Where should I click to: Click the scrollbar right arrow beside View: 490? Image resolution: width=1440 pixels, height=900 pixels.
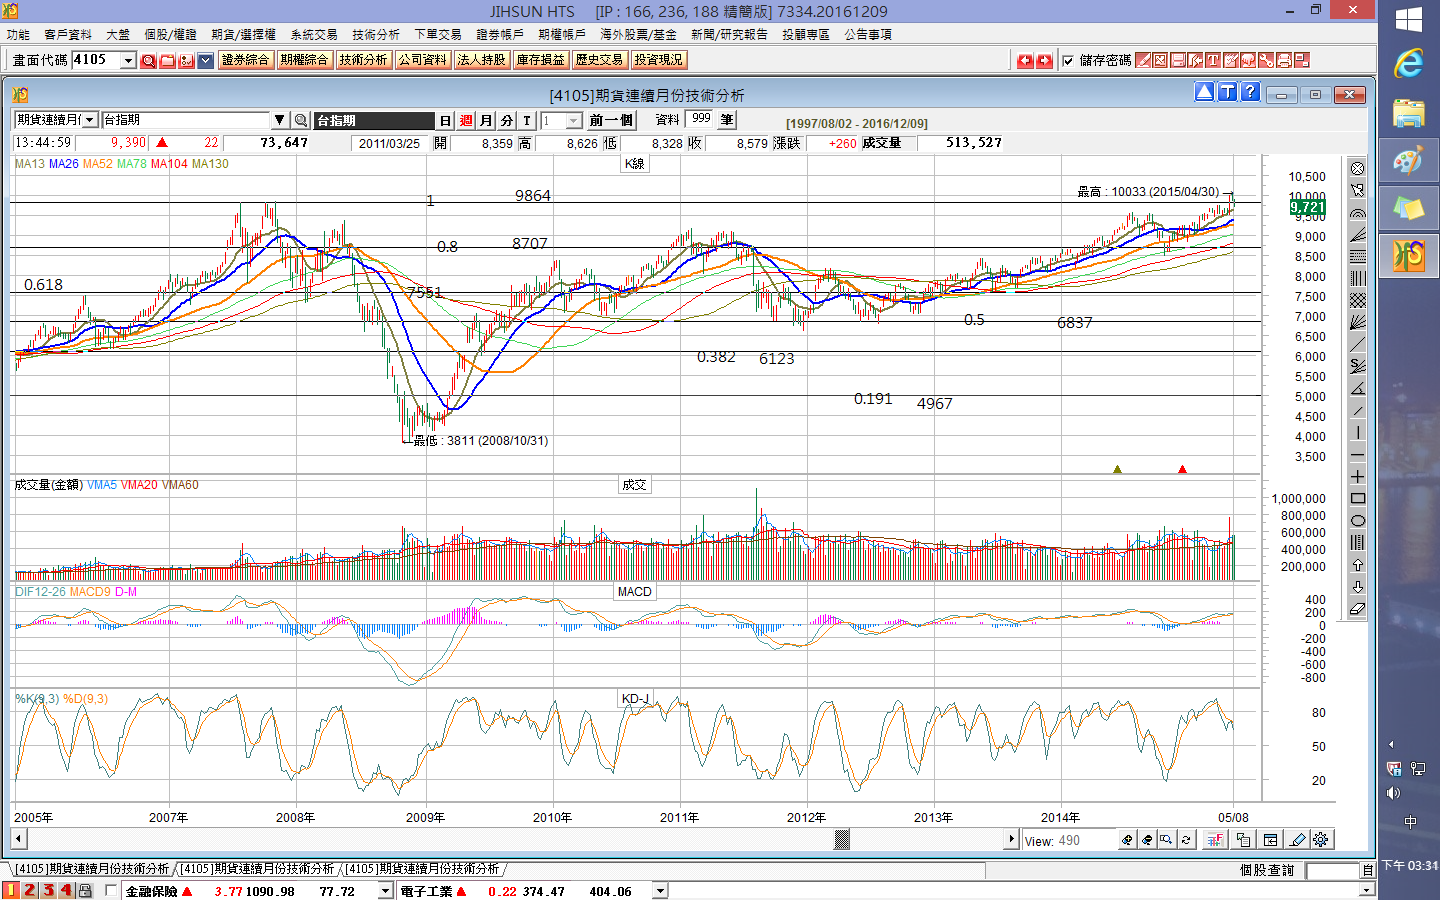pyautogui.click(x=1011, y=839)
